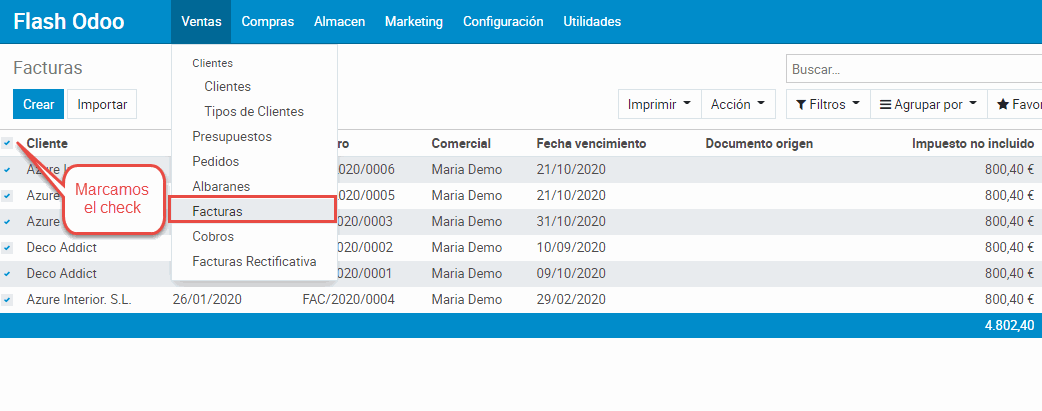Open the Configuración top menu
Image resolution: width=1042 pixels, height=411 pixels.
(x=503, y=21)
